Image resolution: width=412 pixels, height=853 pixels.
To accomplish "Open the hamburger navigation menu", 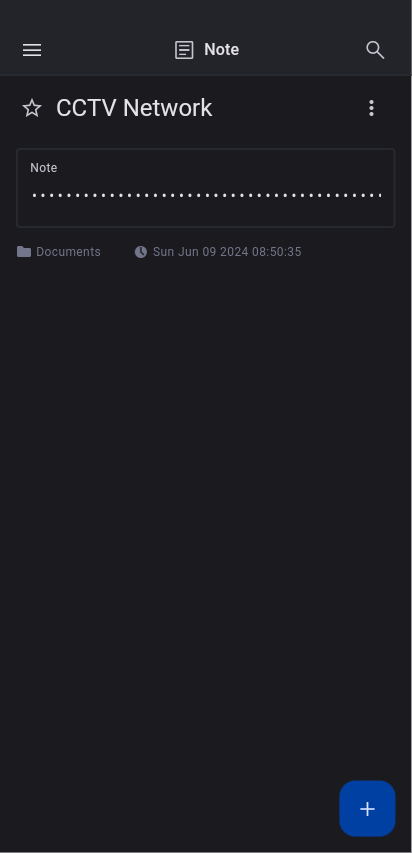I will pyautogui.click(x=32, y=50).
